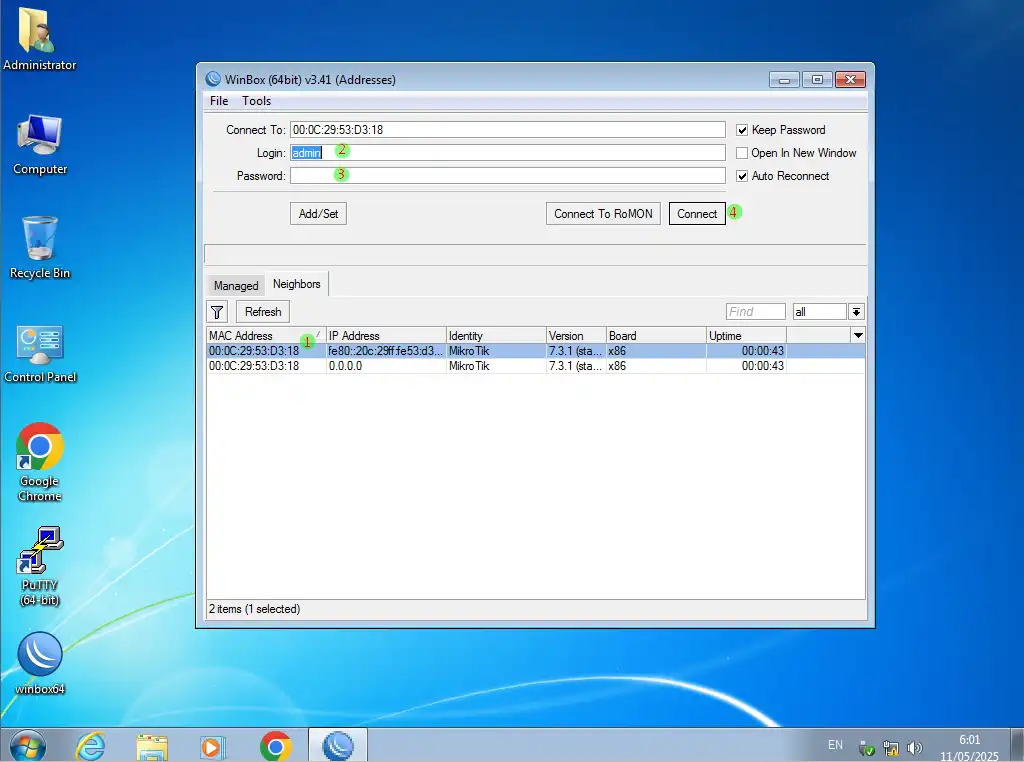Toggle the Auto Reconnect checkbox

742,176
